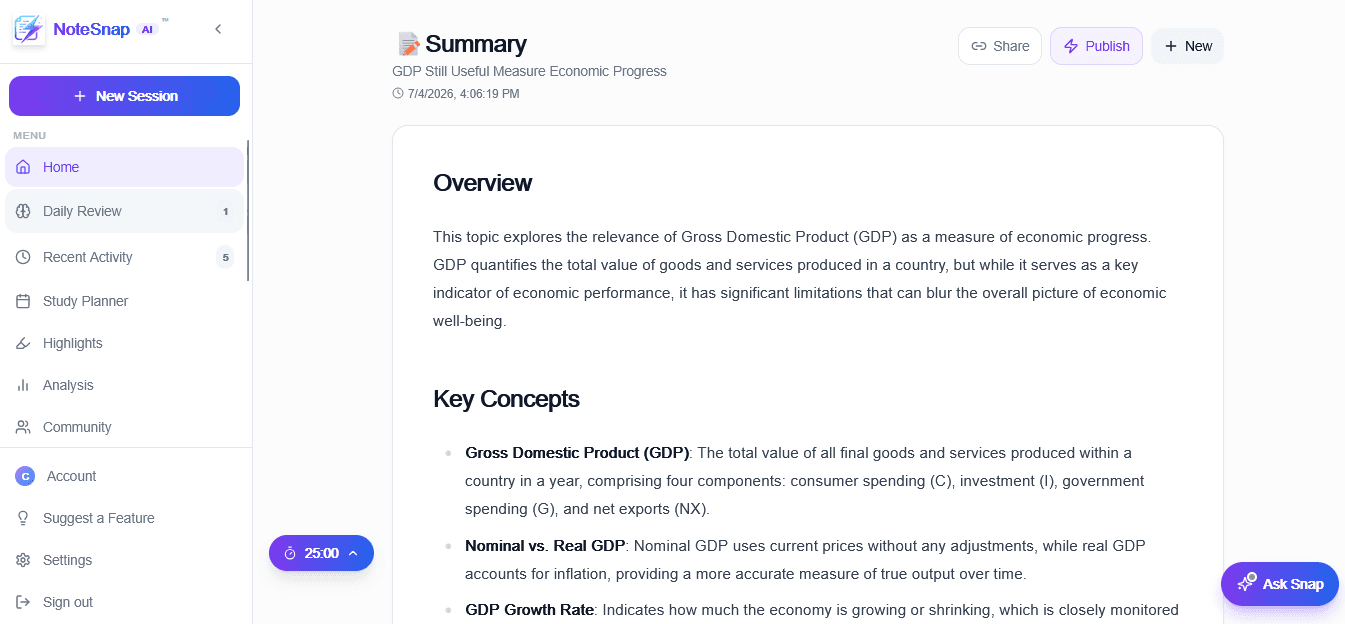
Task: Start a New Session
Action: click(x=124, y=96)
